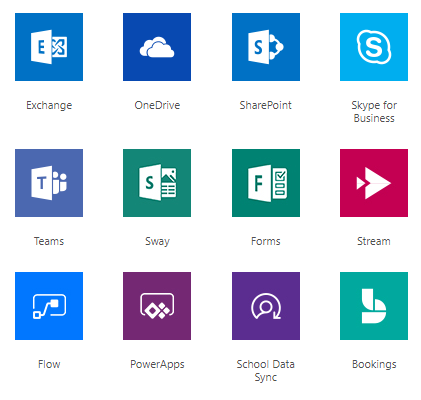This screenshot has height=400, width=421.
Task: Click the School Data Sync label
Action: pyautogui.click(x=266, y=371)
